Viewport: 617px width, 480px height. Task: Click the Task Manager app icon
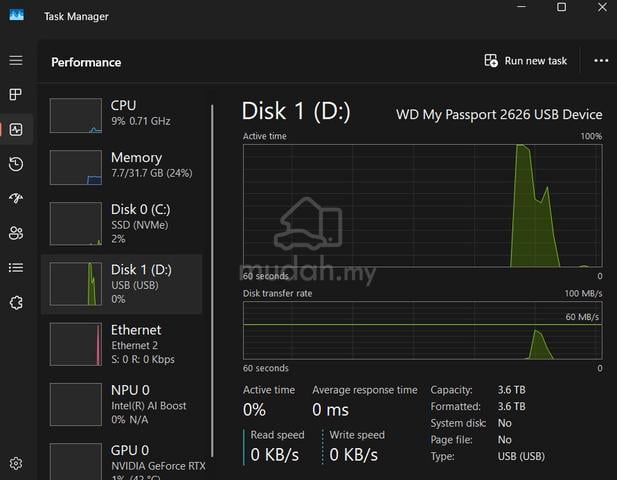[x=16, y=15]
